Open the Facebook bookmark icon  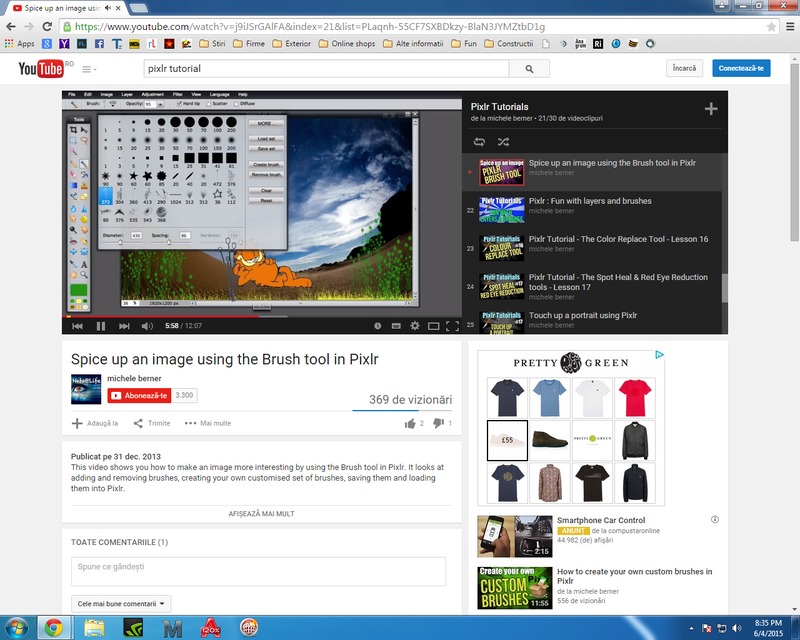point(99,44)
